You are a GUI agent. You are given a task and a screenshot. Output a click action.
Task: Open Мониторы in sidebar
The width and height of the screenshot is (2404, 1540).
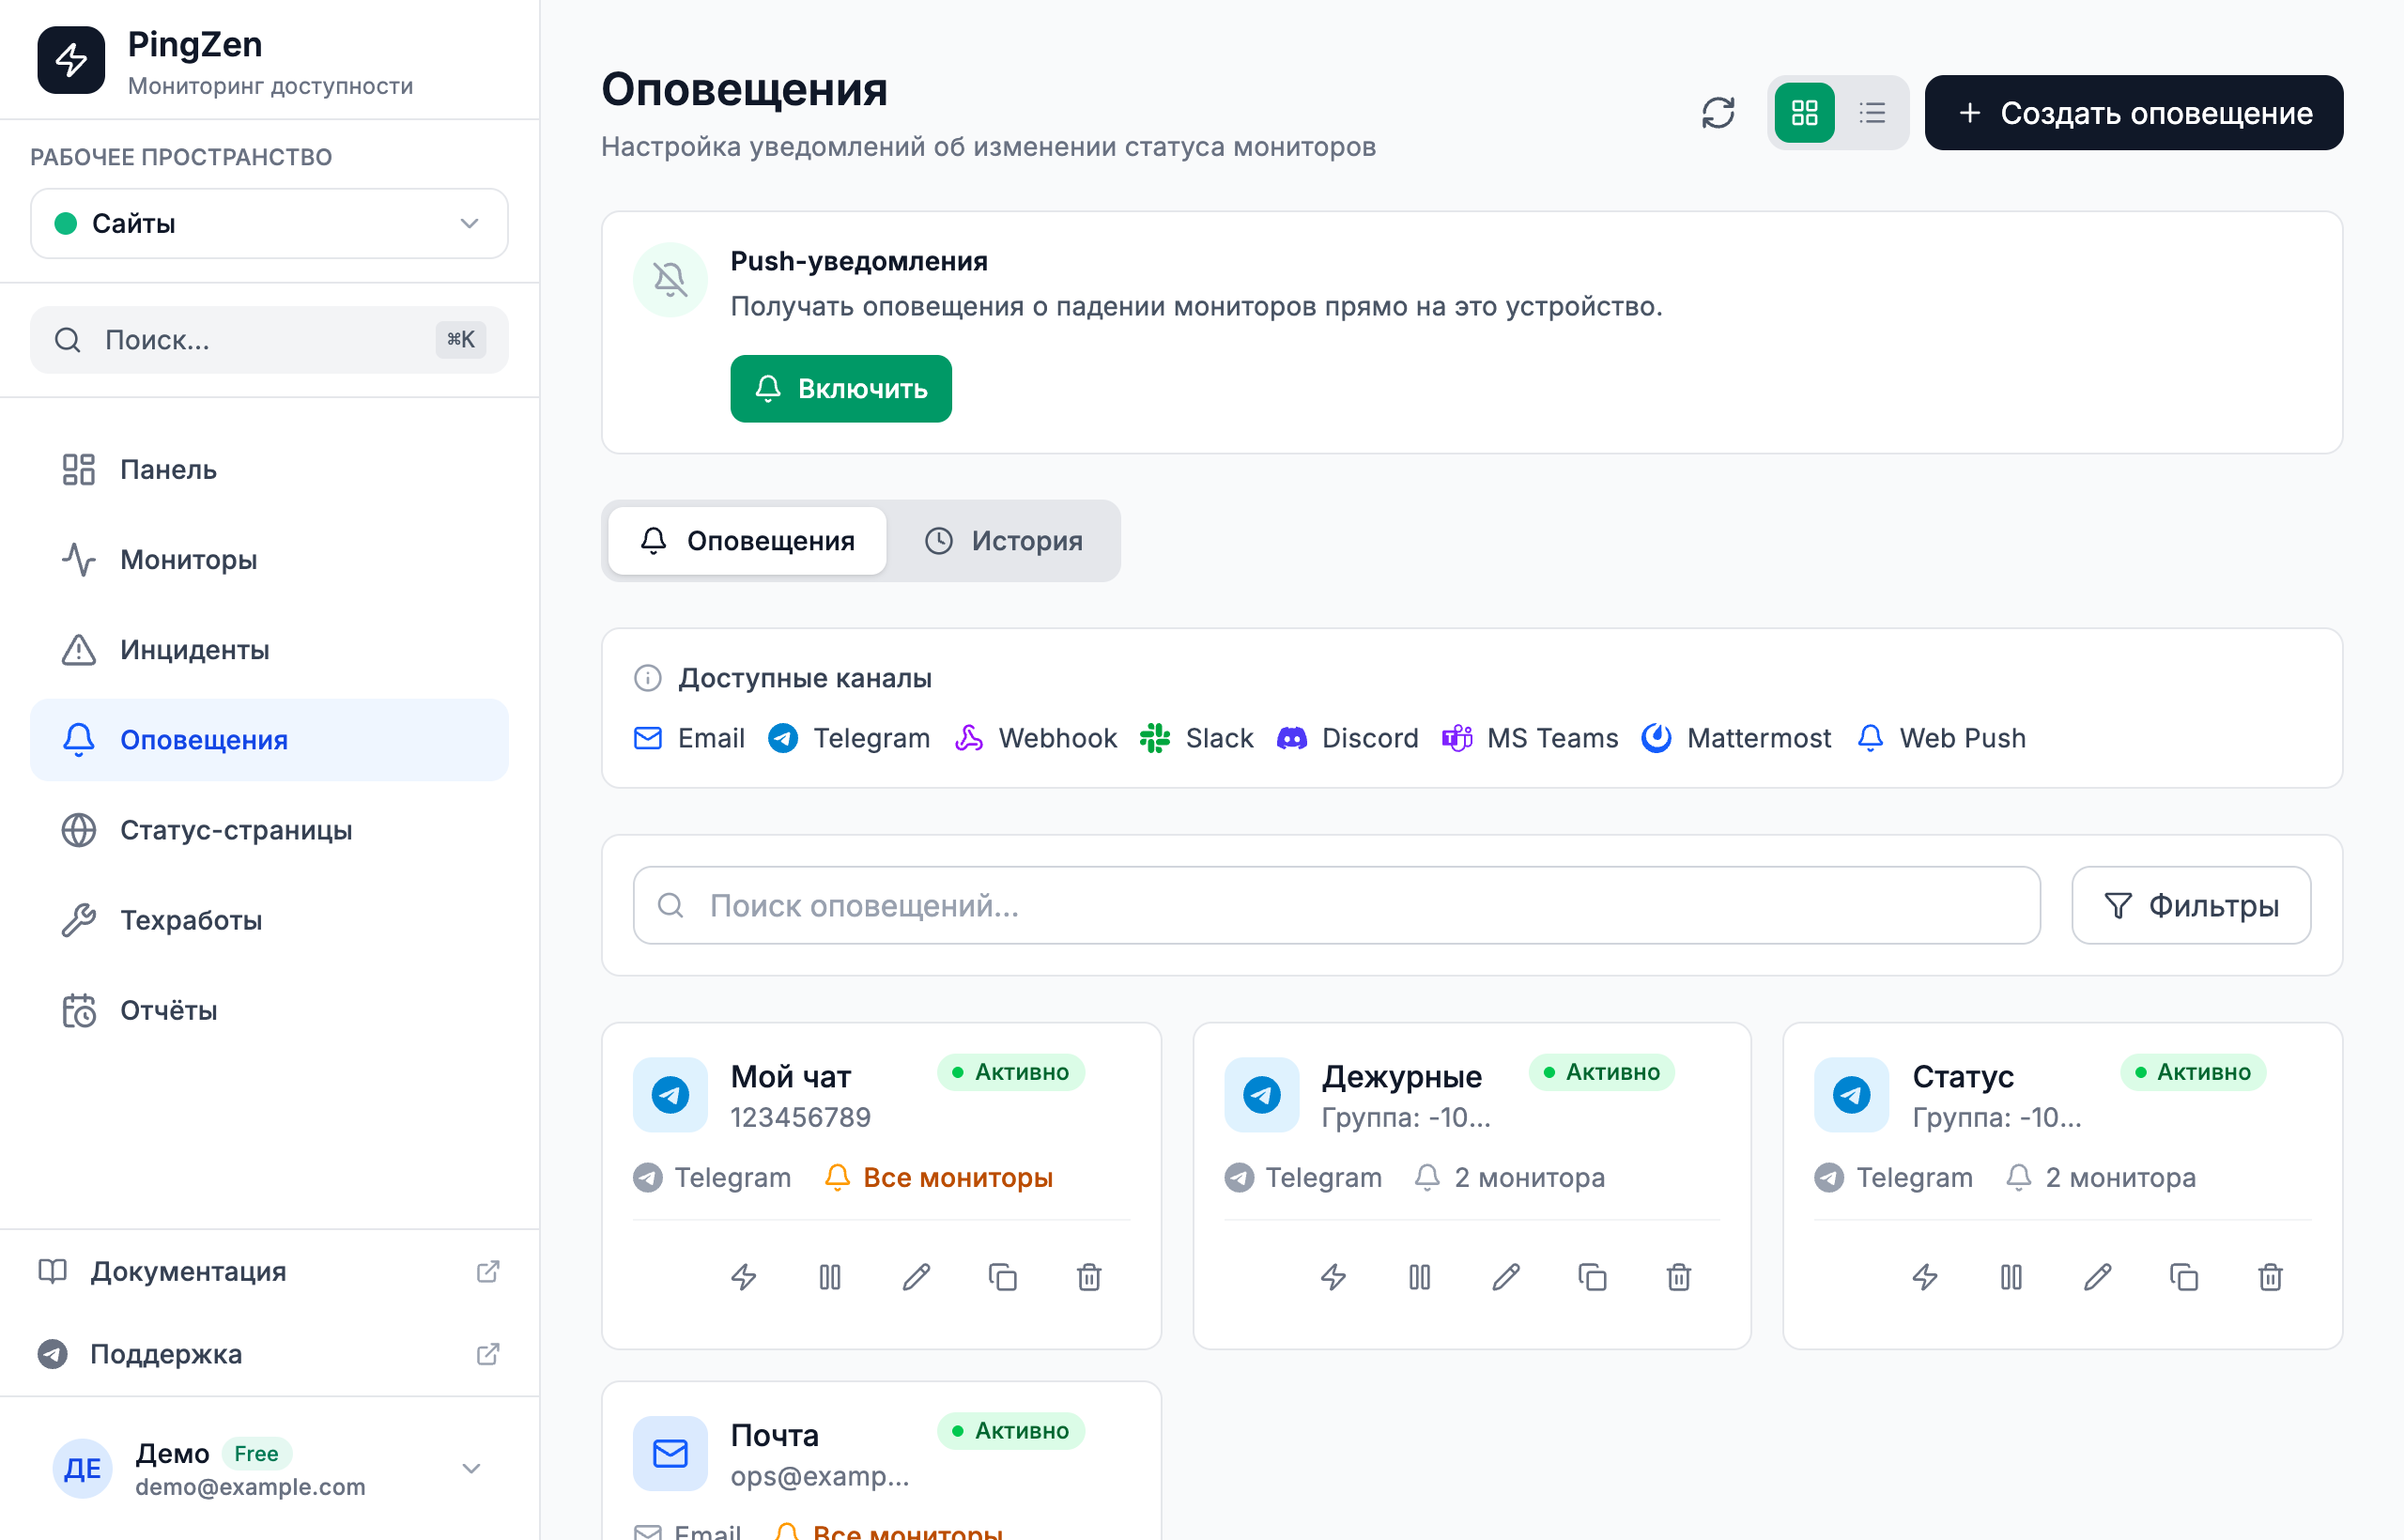pos(269,559)
